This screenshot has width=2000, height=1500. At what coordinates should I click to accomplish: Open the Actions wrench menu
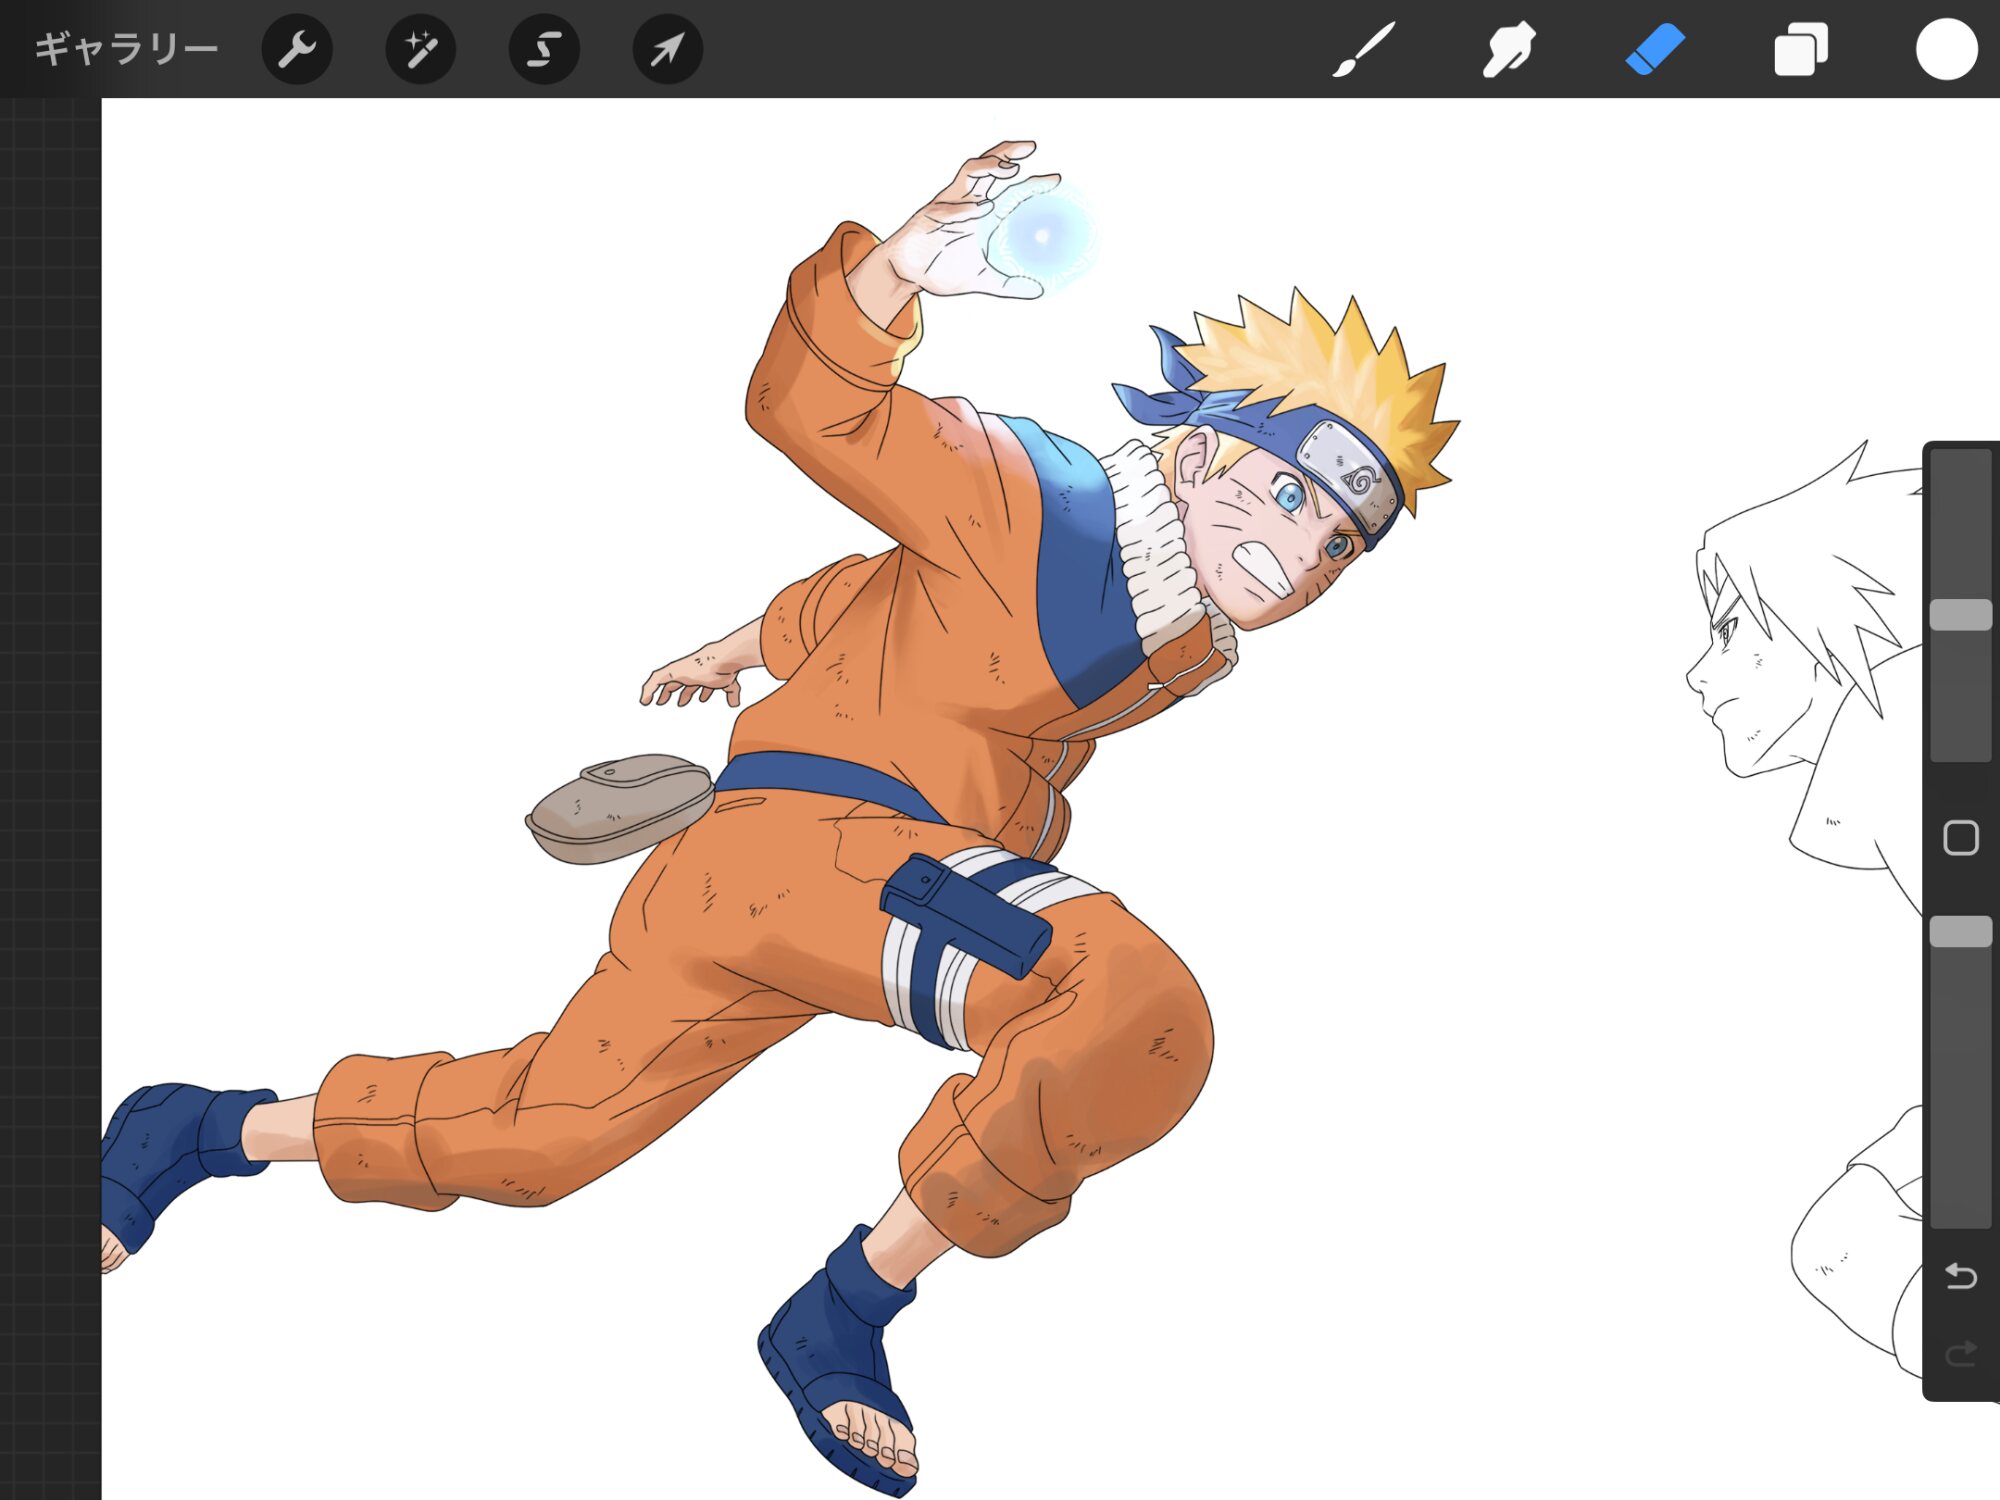pyautogui.click(x=297, y=49)
